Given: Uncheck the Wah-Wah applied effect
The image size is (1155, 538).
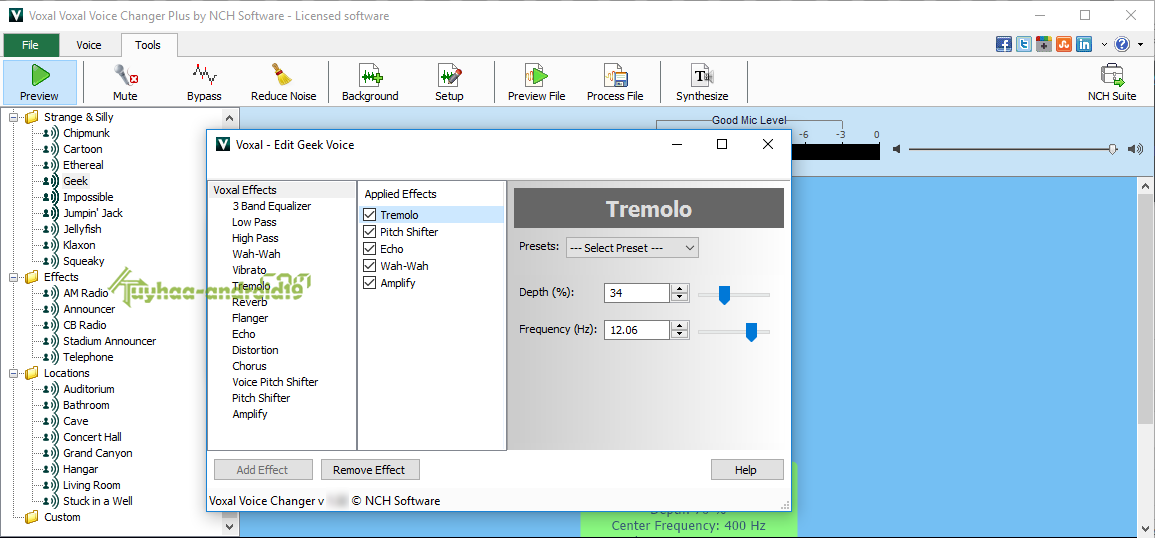Looking at the screenshot, I should point(370,266).
